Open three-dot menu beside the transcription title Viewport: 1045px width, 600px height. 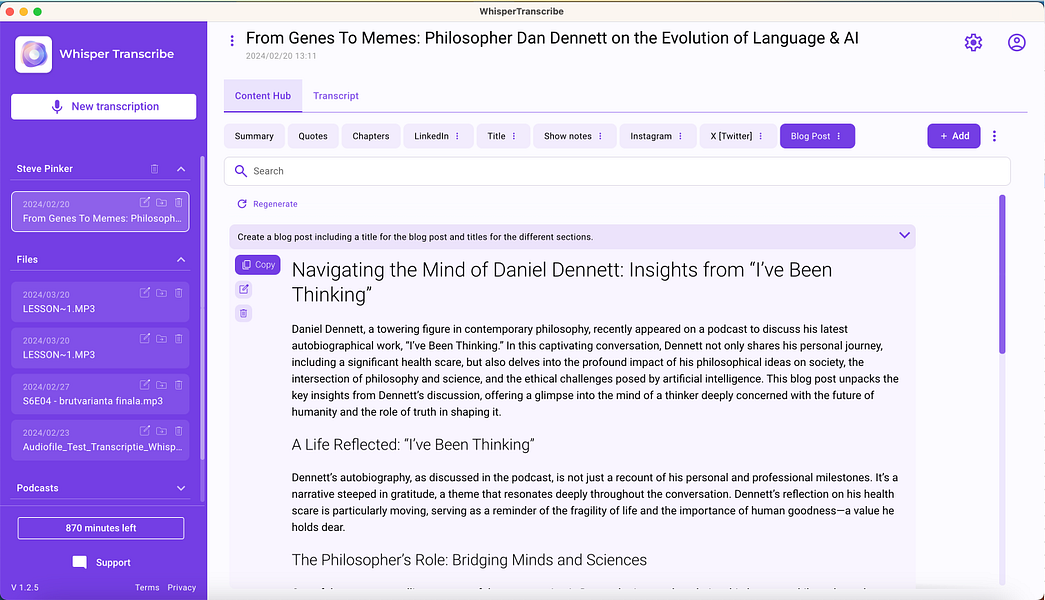click(232, 41)
